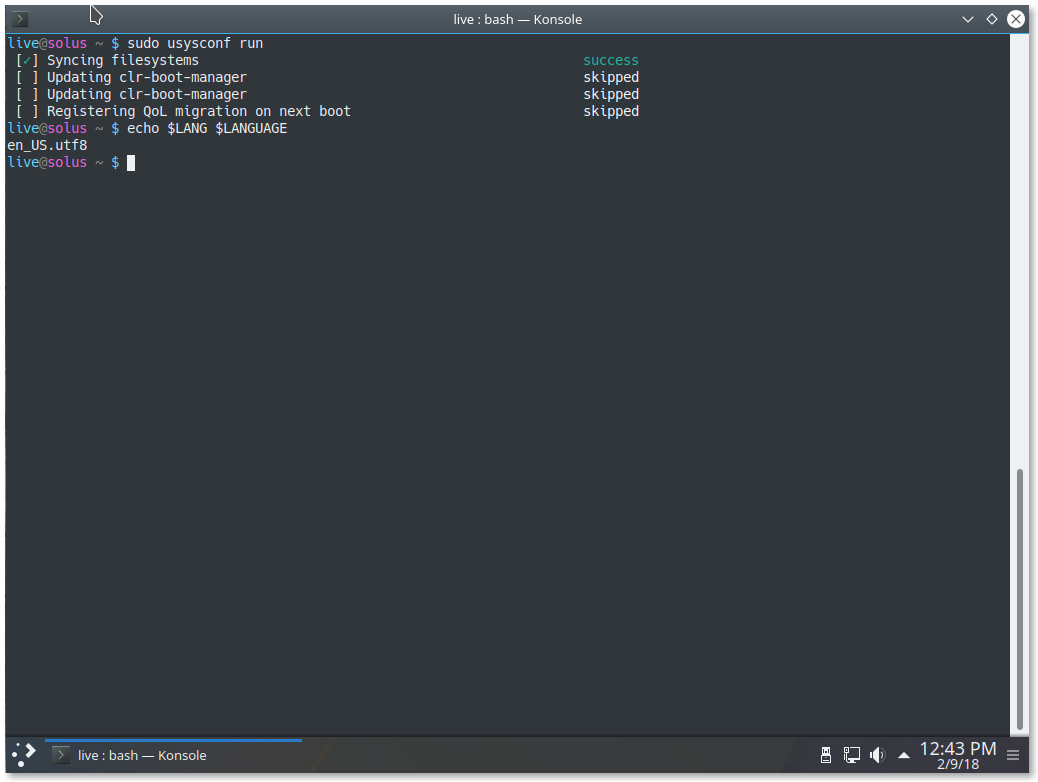Viewport: 1038px width, 782px height.
Task: Click the green 'success' status text
Action: tap(610, 60)
